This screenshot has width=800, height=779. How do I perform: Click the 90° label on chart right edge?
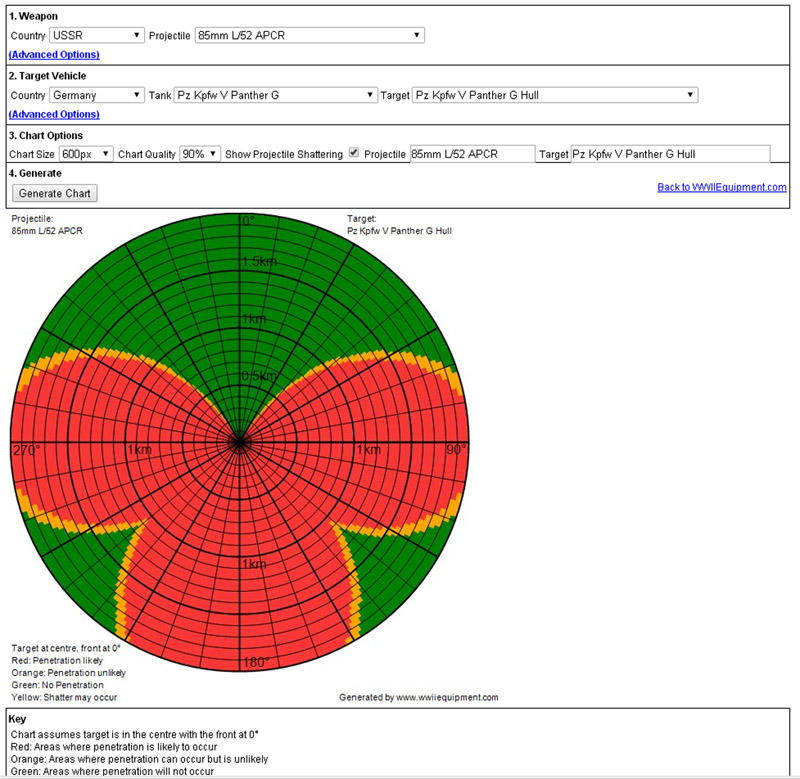[456, 449]
